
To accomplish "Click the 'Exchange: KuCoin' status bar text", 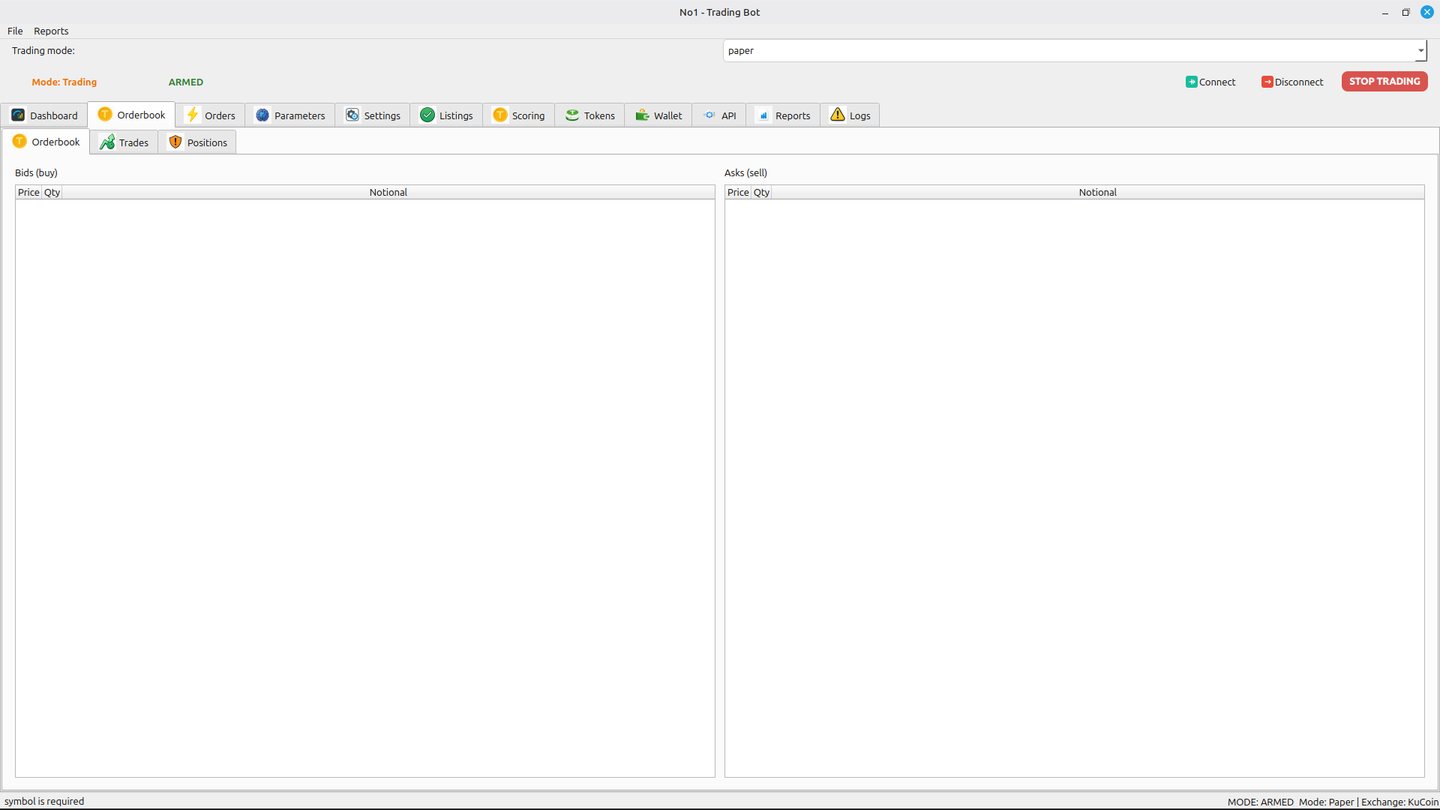I will [x=1400, y=802].
